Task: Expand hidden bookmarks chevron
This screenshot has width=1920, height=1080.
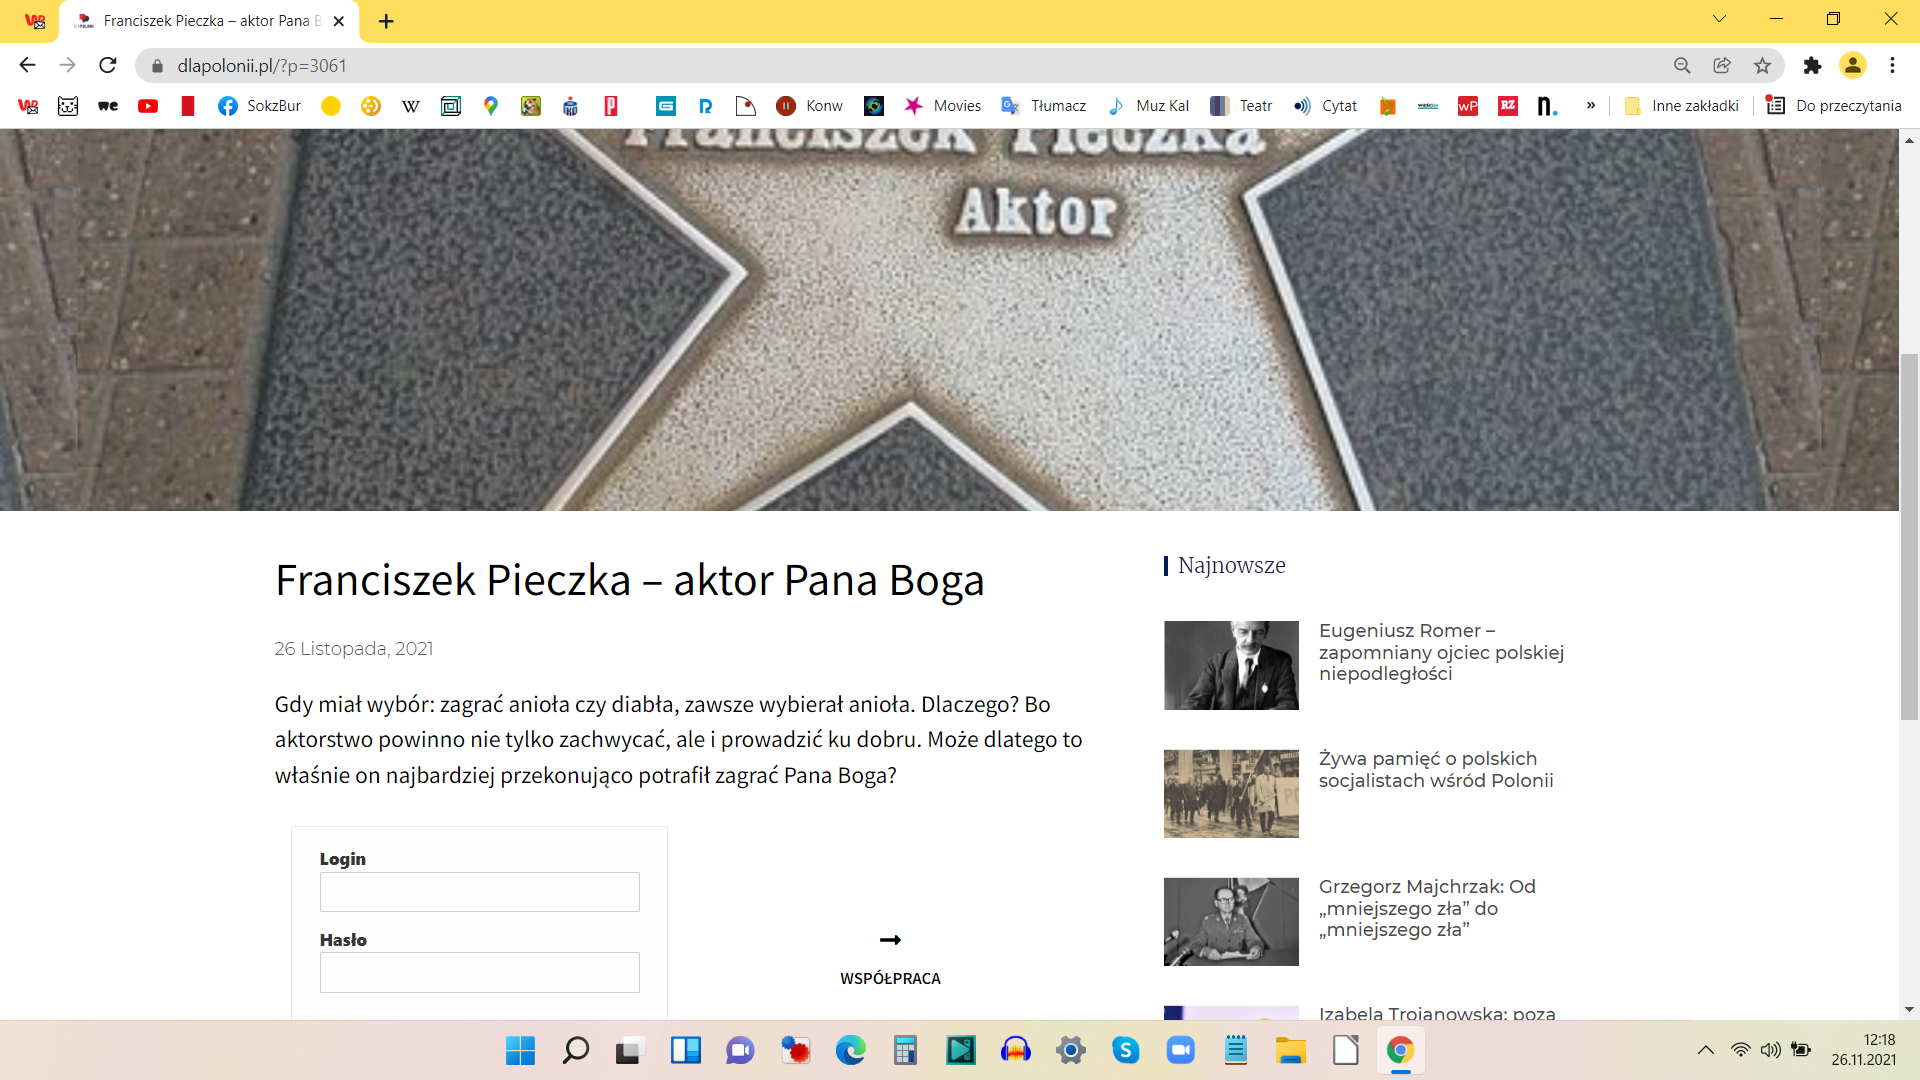Action: 1590,106
